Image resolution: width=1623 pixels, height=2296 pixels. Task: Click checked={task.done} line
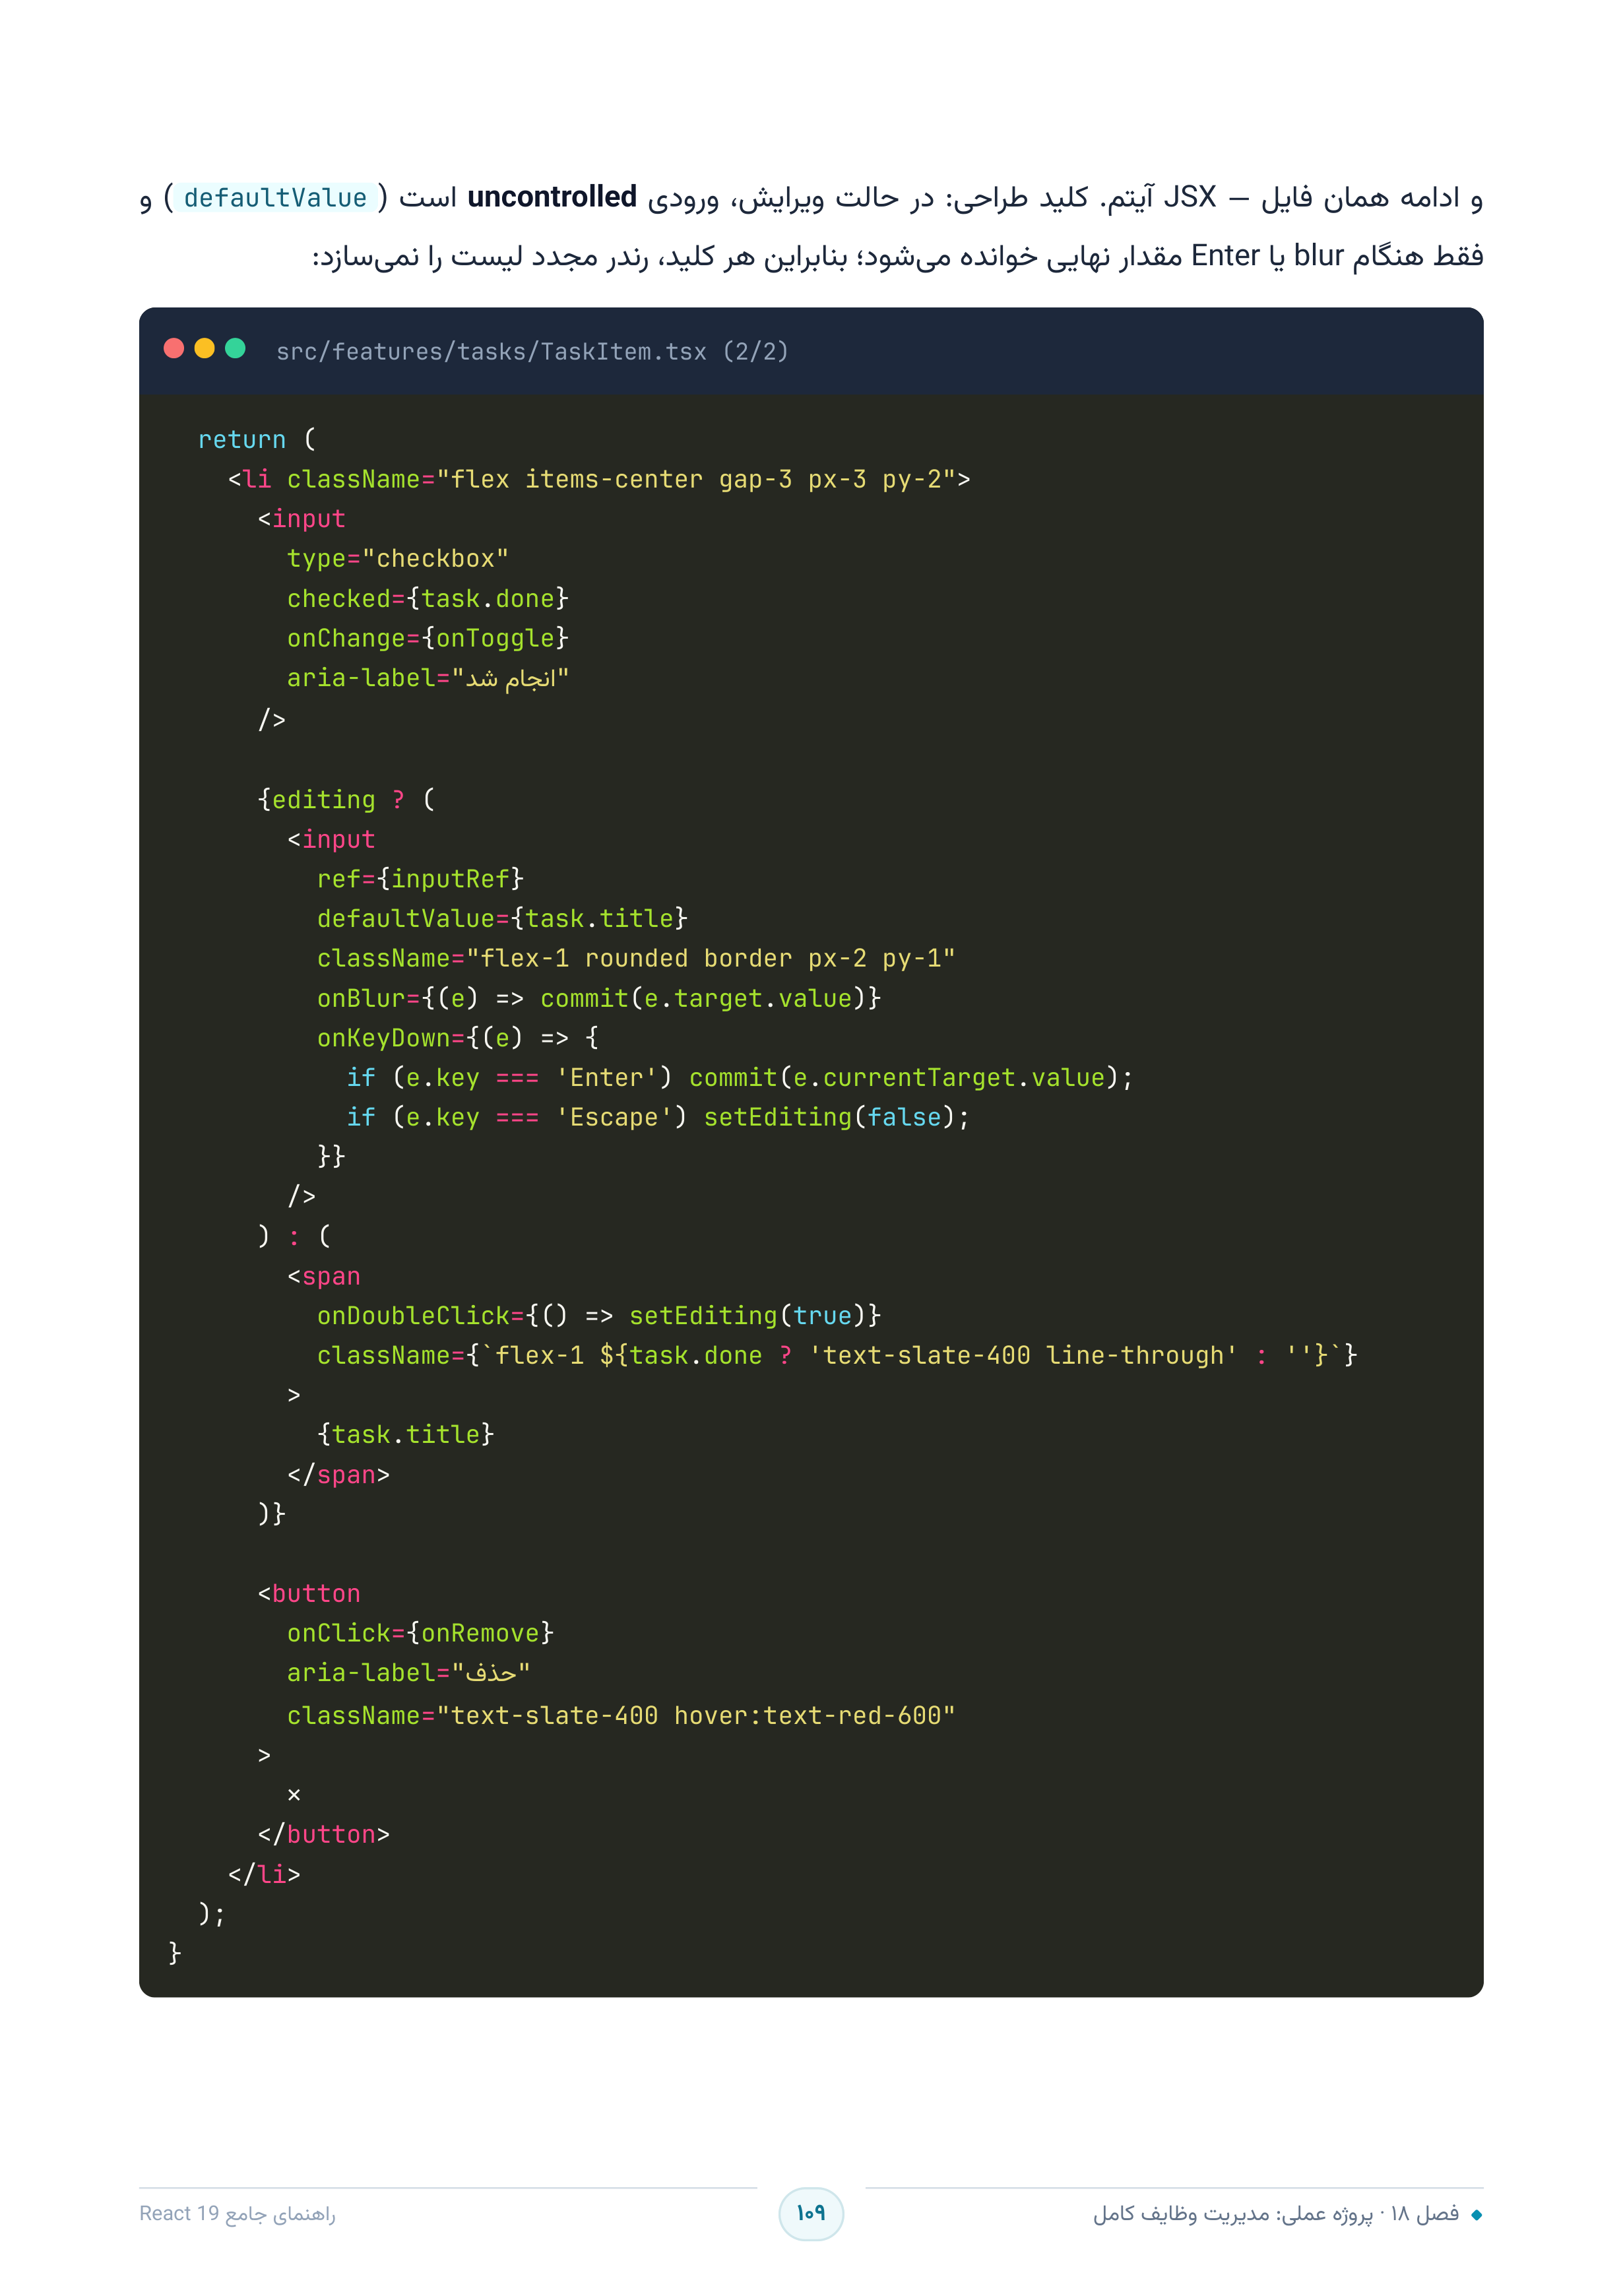point(428,598)
